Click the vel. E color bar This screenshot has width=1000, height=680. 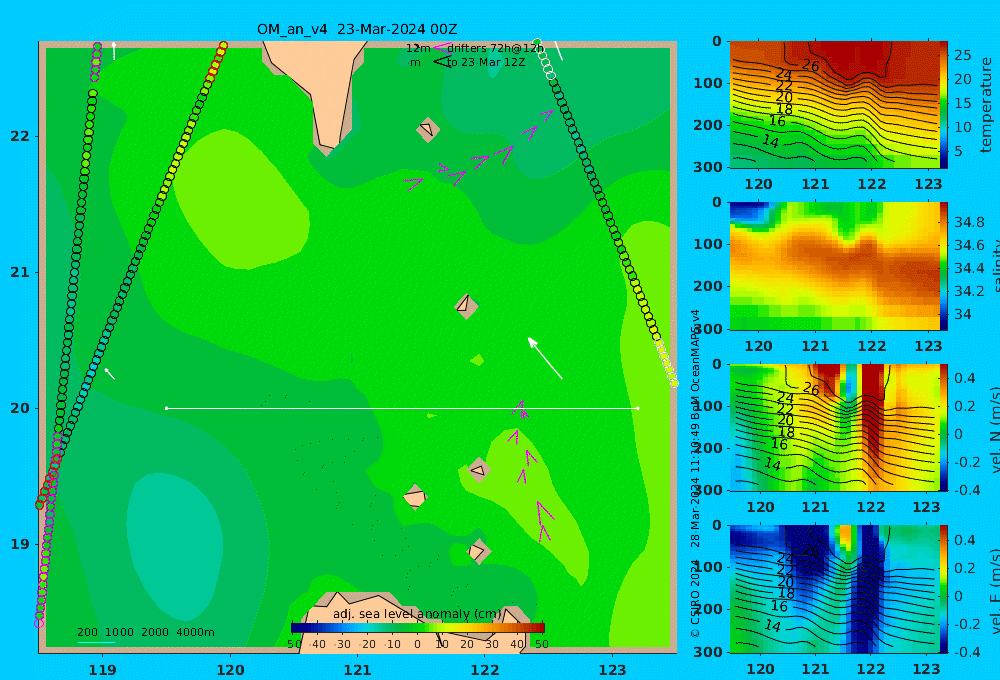pos(945,589)
